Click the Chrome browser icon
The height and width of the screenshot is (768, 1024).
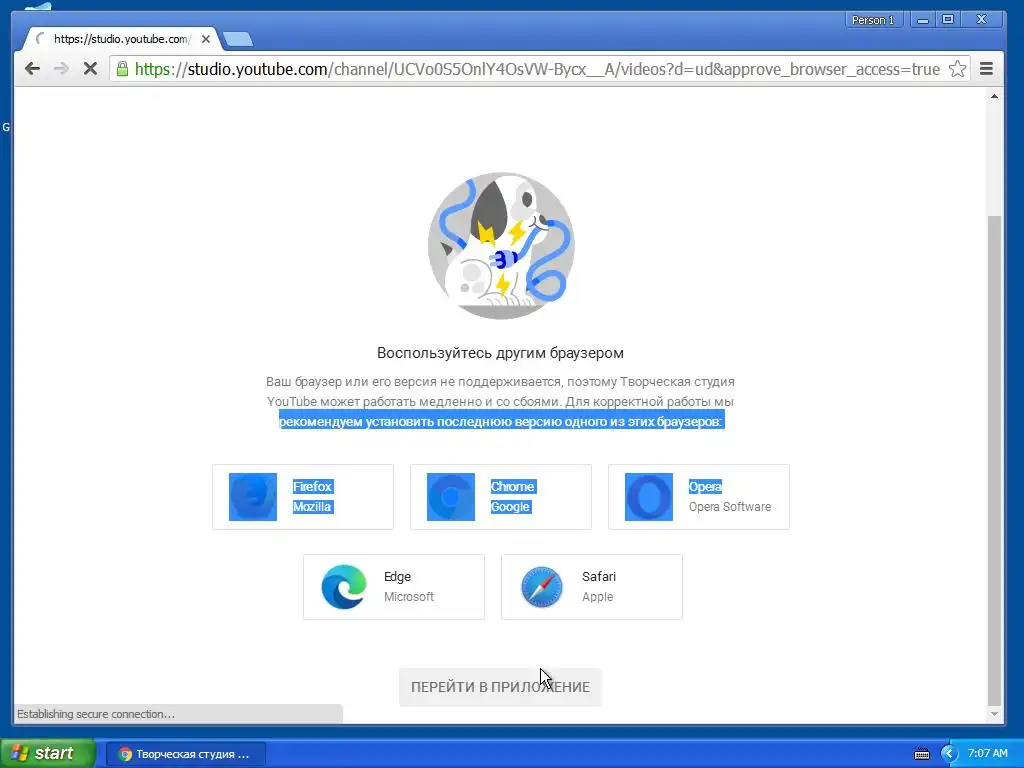pyautogui.click(x=451, y=497)
